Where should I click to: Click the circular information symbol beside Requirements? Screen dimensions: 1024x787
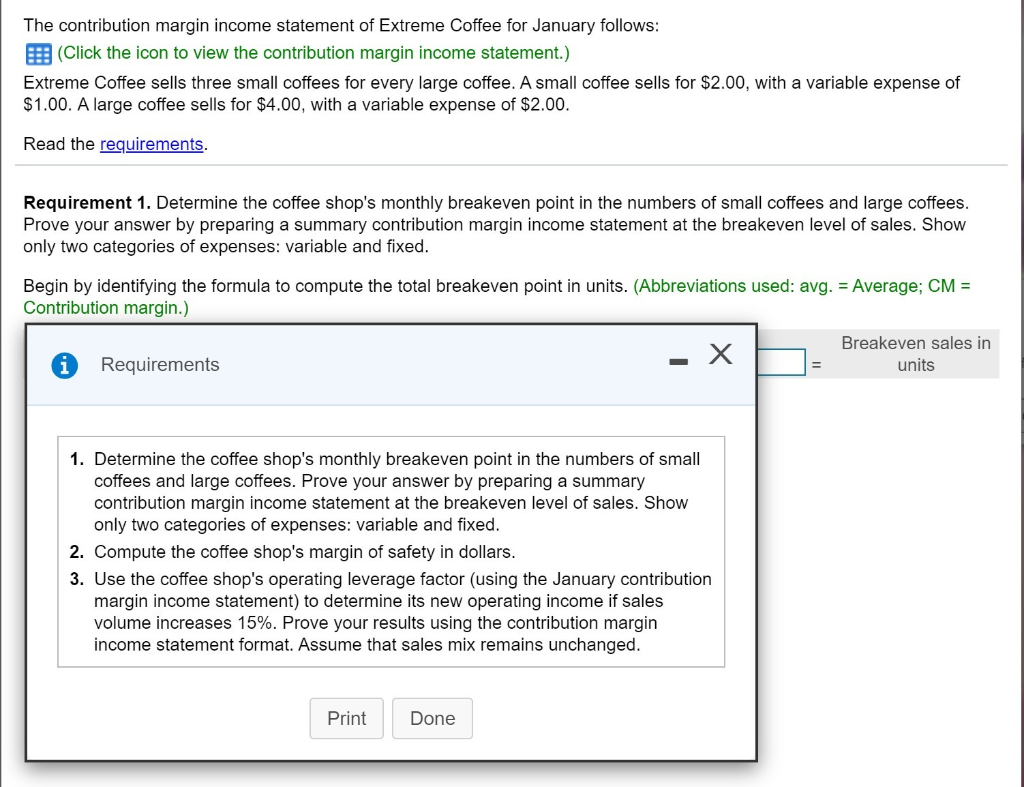tap(64, 365)
